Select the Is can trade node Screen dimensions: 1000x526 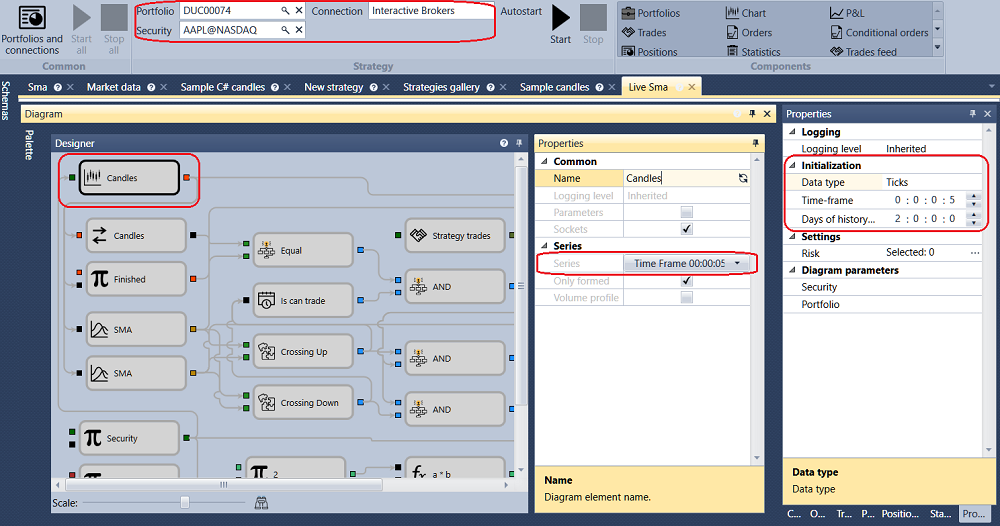click(303, 300)
